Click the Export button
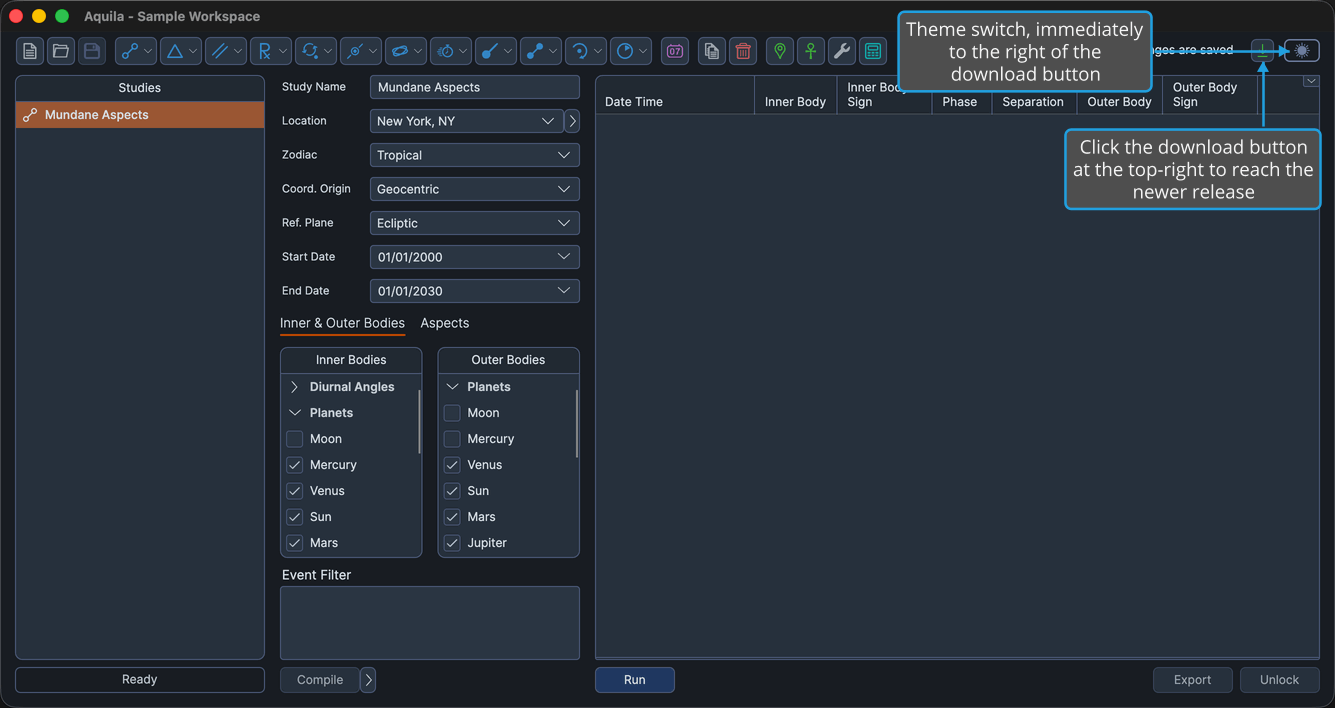This screenshot has width=1335, height=708. click(x=1193, y=680)
